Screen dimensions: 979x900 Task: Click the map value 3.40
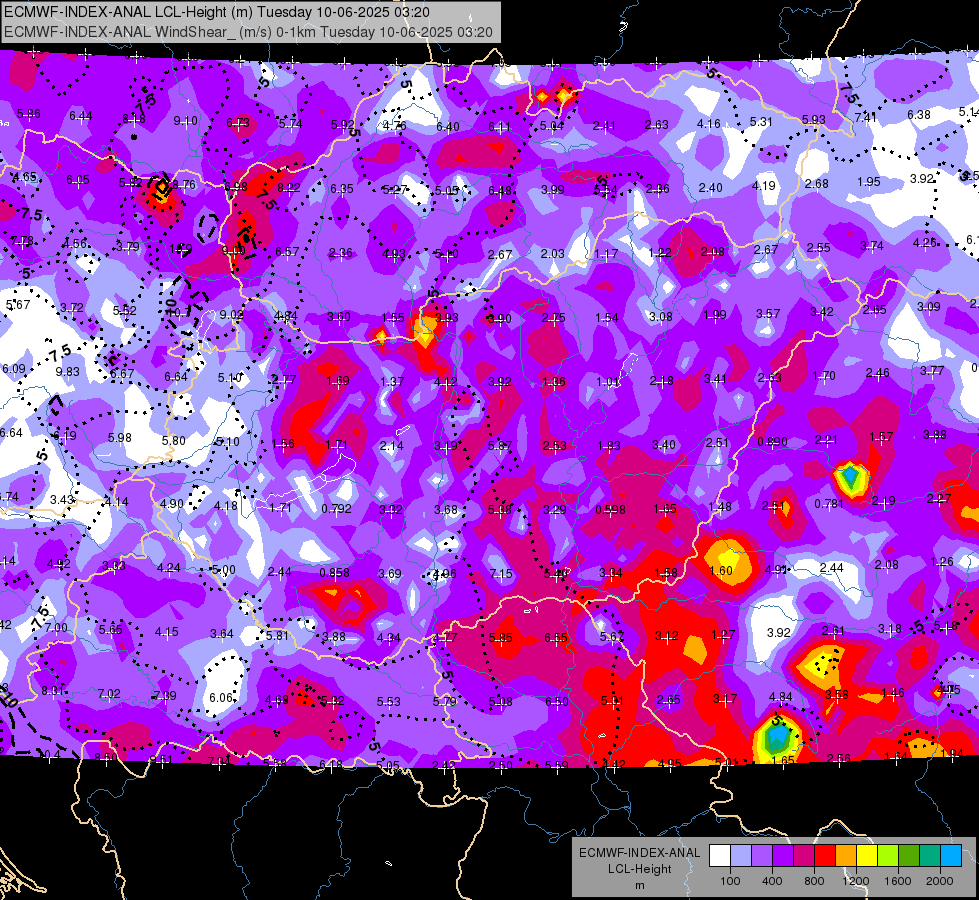pos(664,444)
